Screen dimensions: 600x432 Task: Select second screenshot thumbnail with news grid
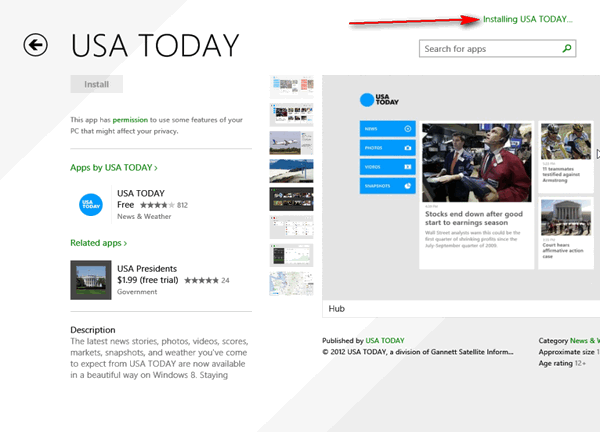coord(291,115)
